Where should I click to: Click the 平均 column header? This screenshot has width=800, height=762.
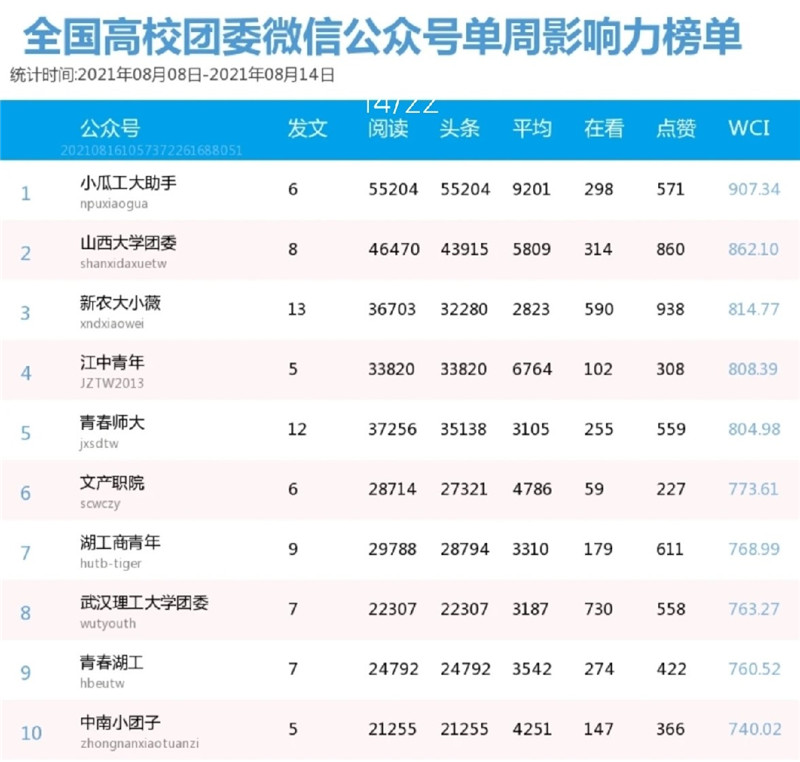coord(532,128)
